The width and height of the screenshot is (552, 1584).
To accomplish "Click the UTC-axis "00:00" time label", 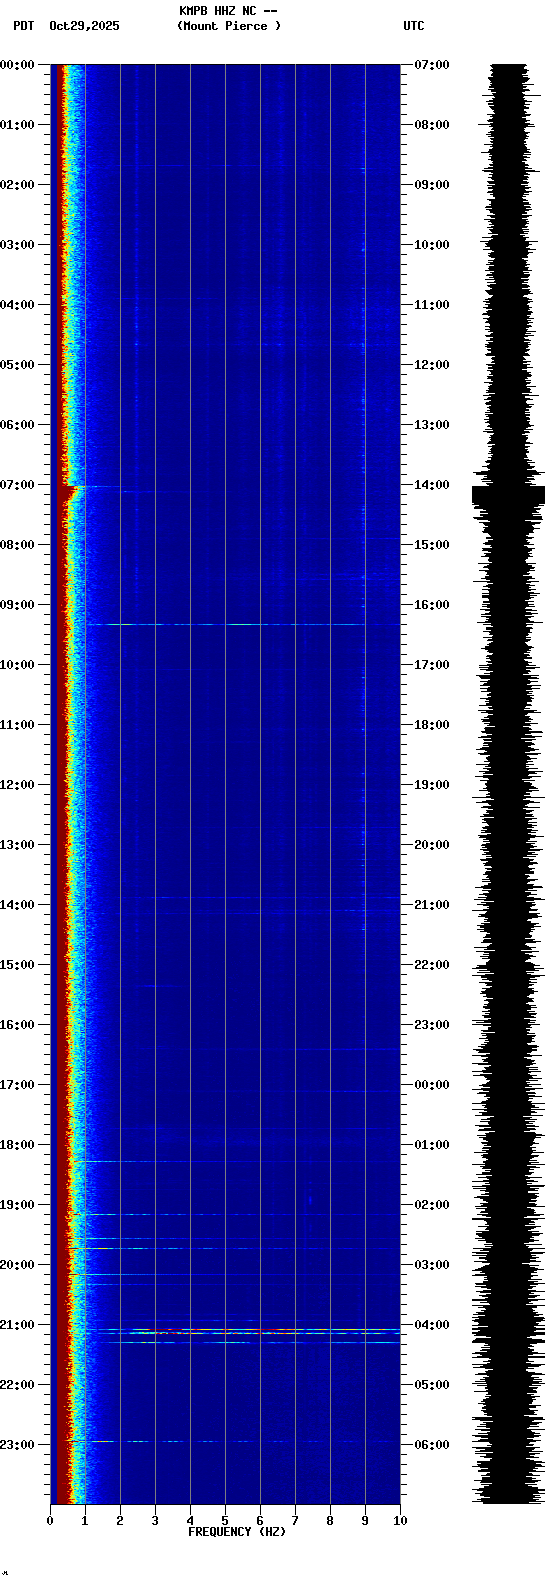I will click(432, 1085).
